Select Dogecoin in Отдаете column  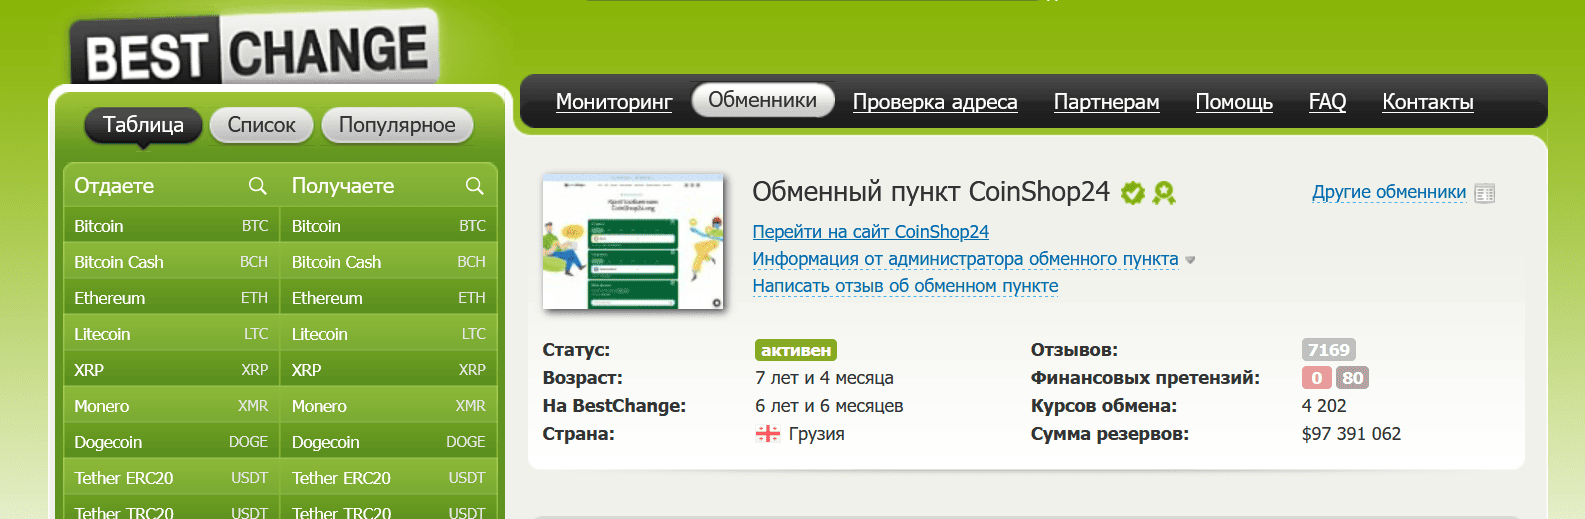(171, 442)
